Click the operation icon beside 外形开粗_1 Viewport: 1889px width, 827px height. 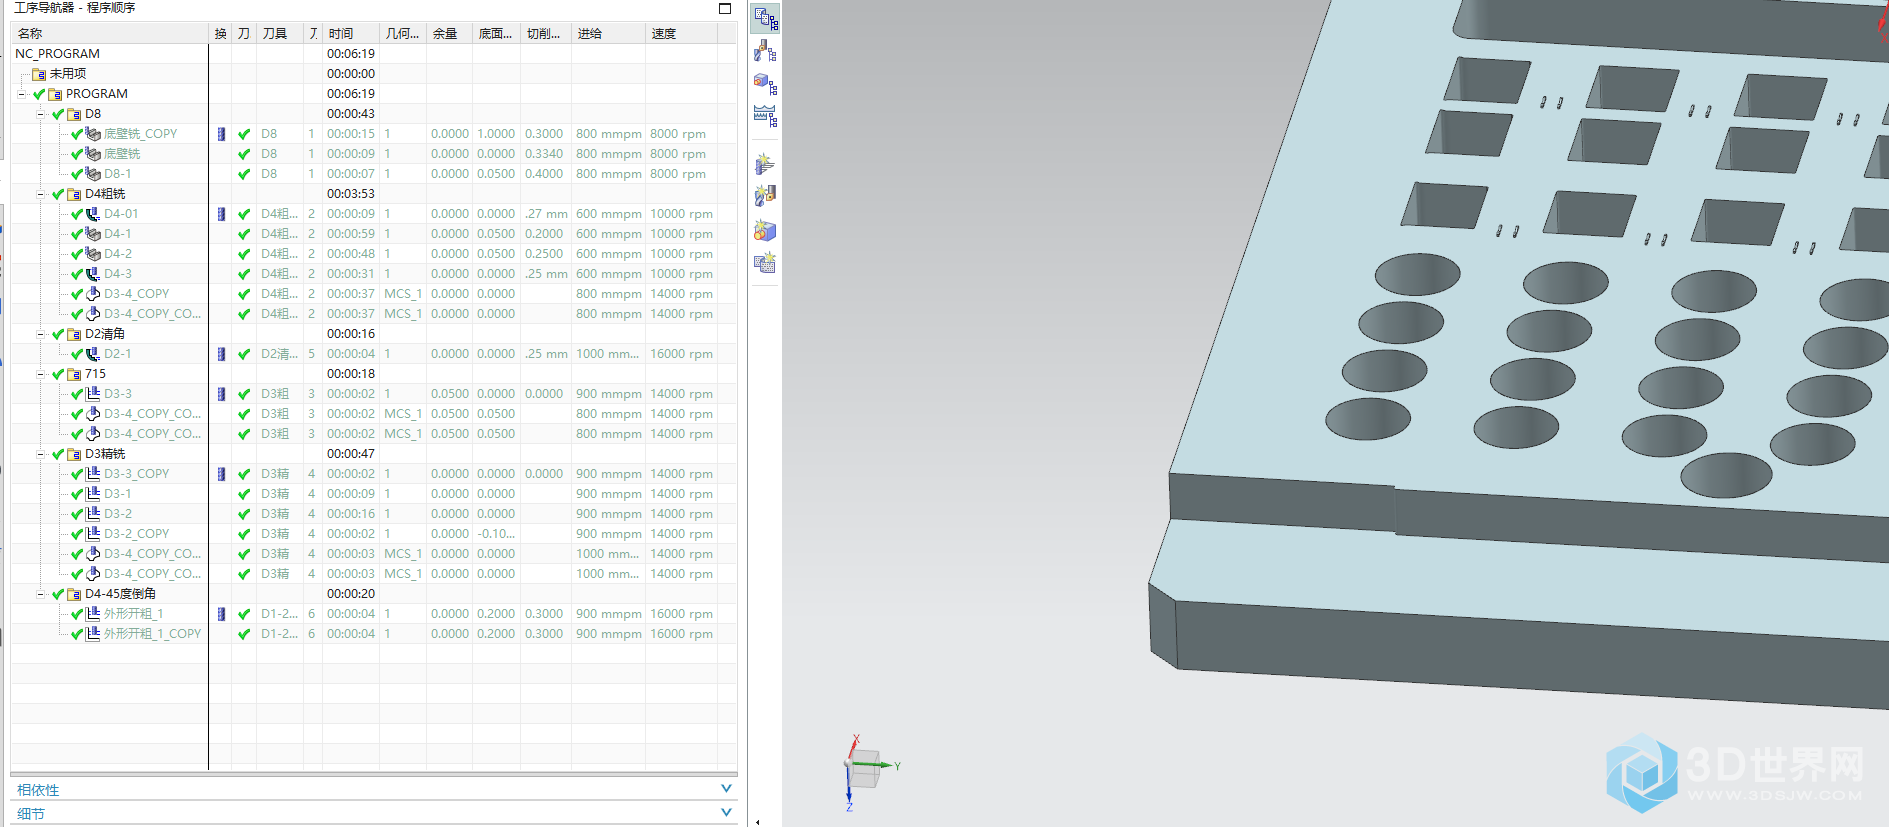(x=93, y=613)
